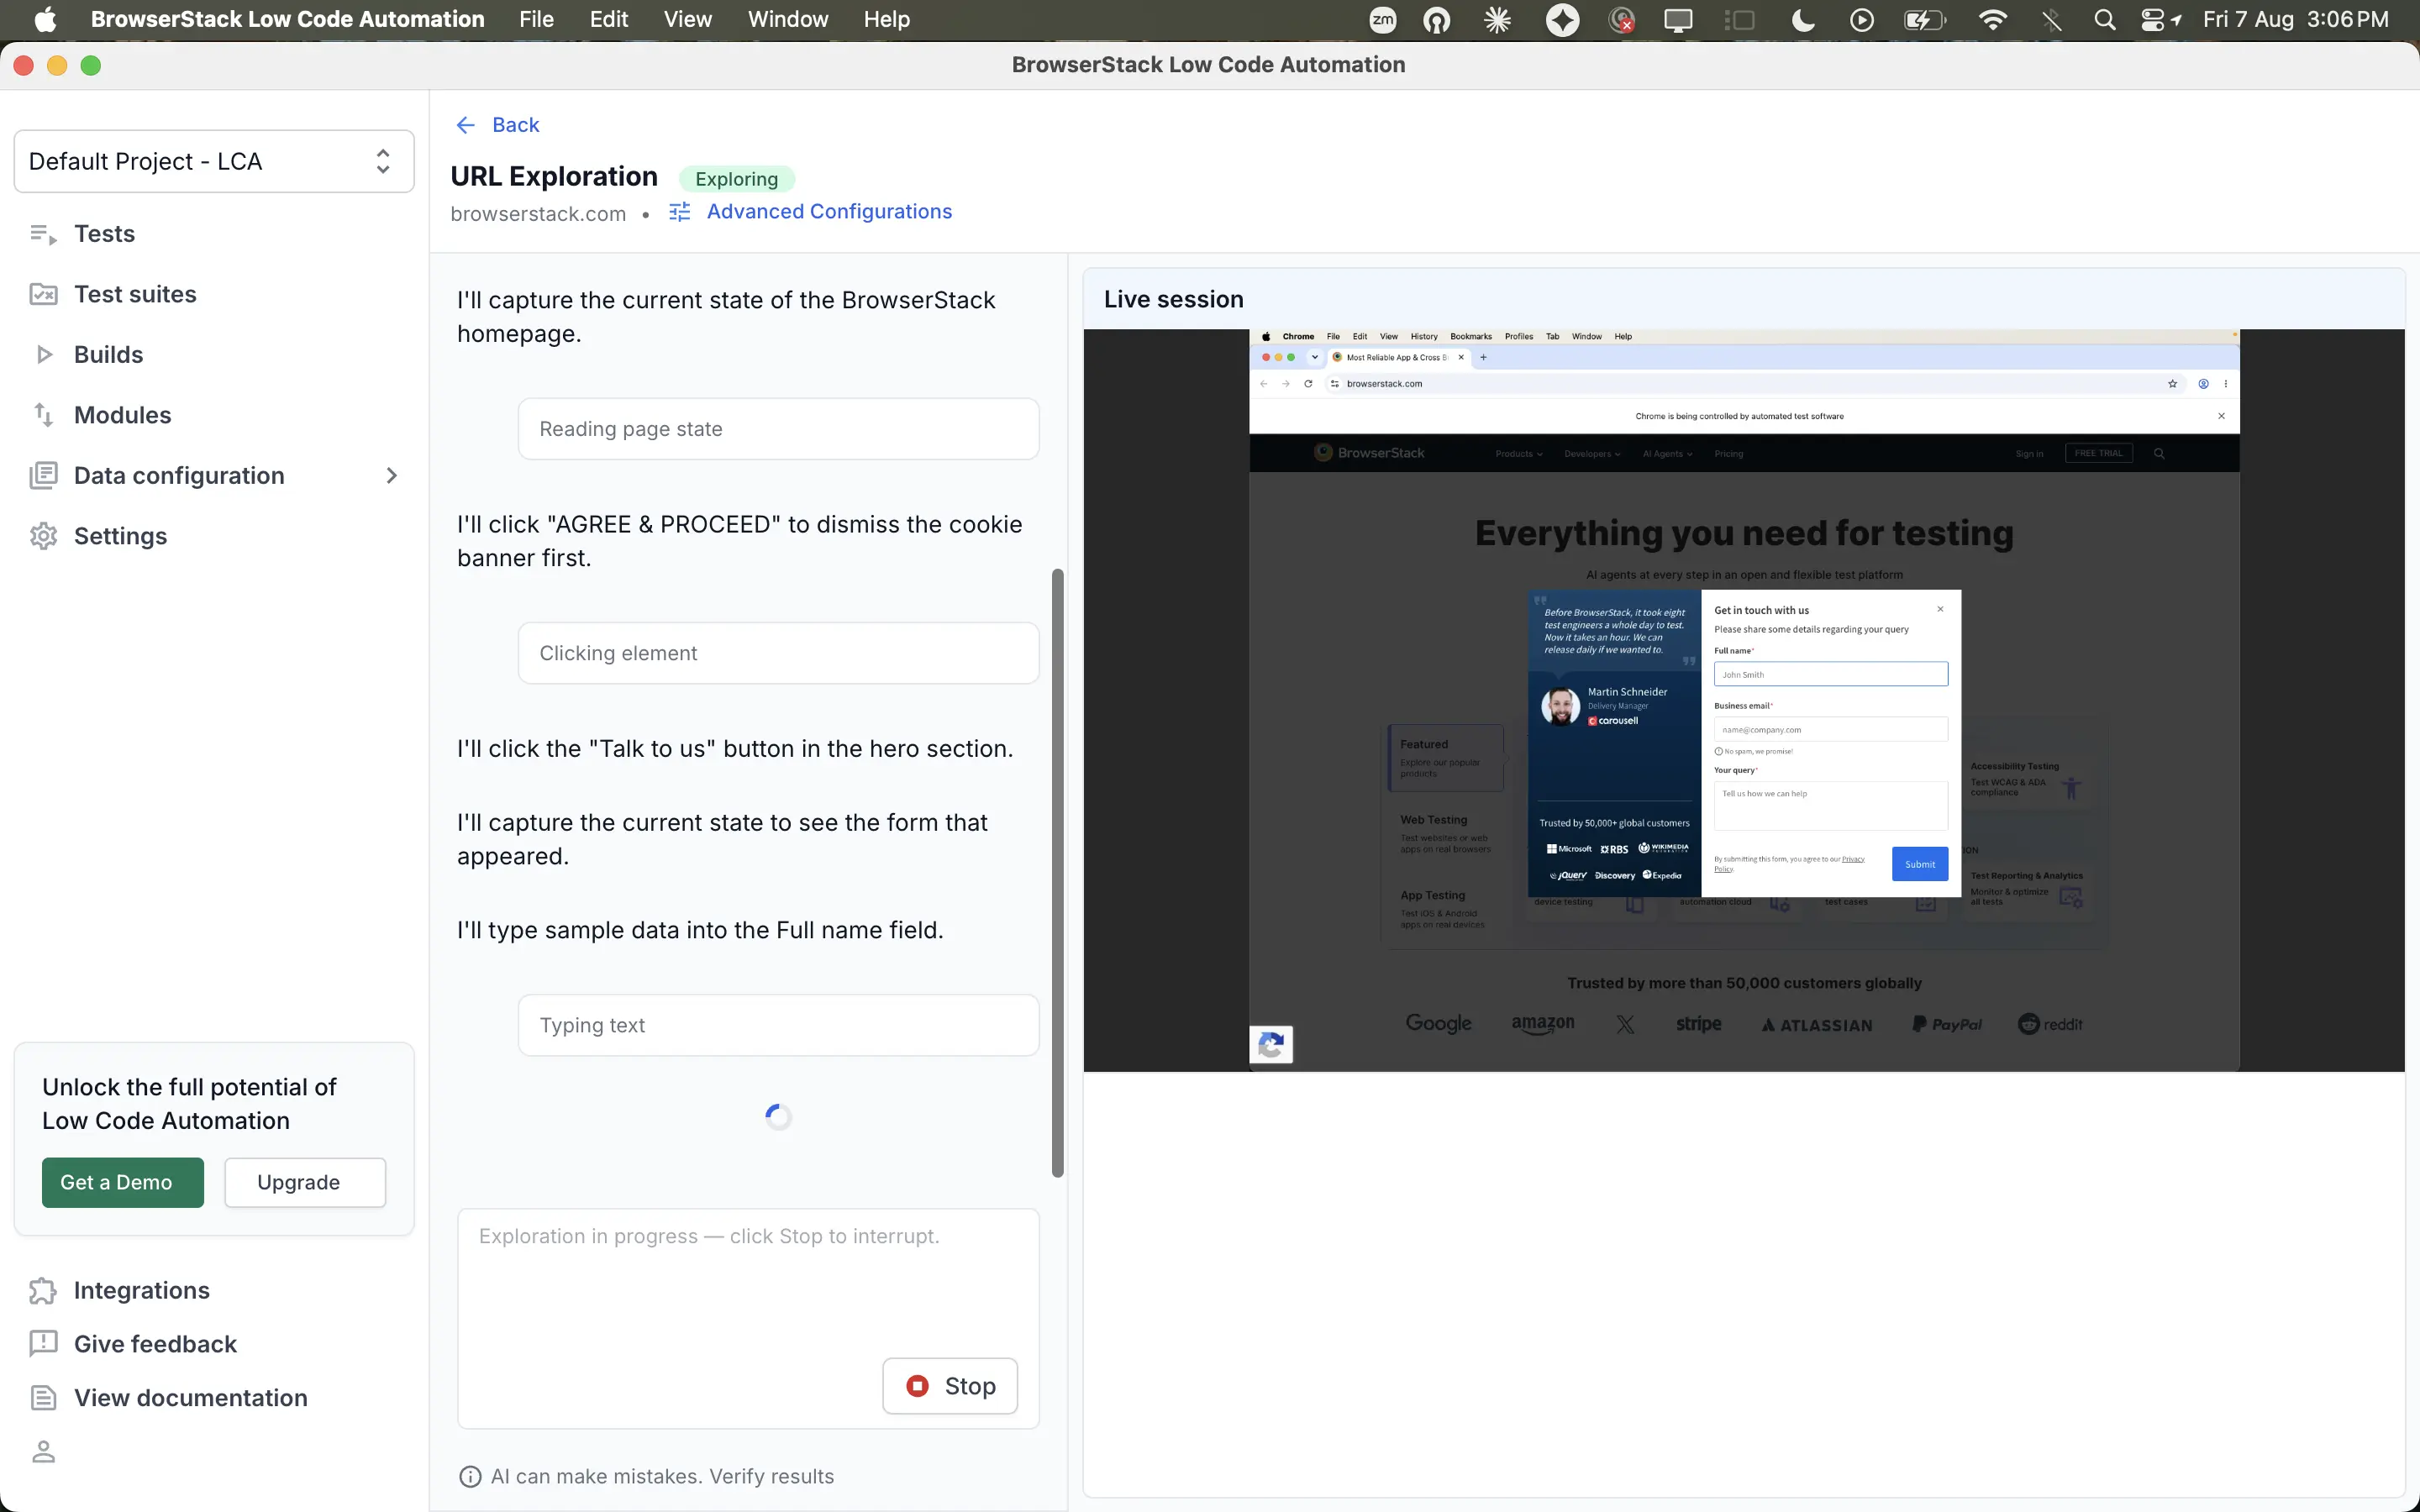This screenshot has height=1512, width=2420.
Task: Expand Data configuration submenu chevron
Action: coord(392,475)
